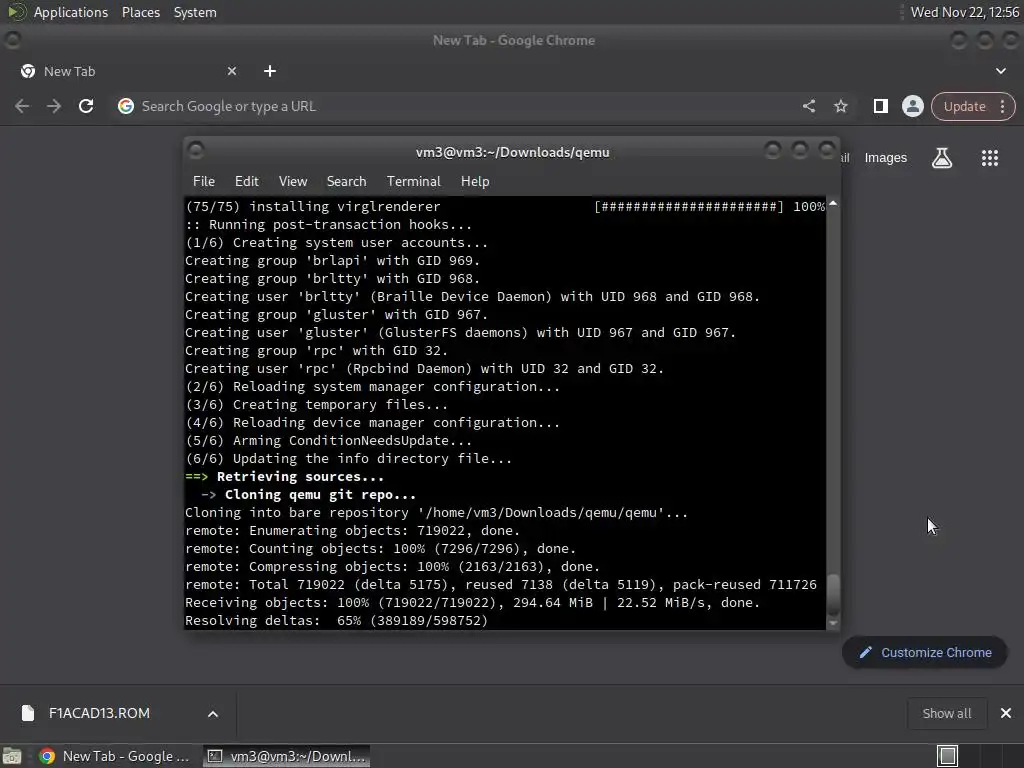Open terminal File menu

pos(204,182)
